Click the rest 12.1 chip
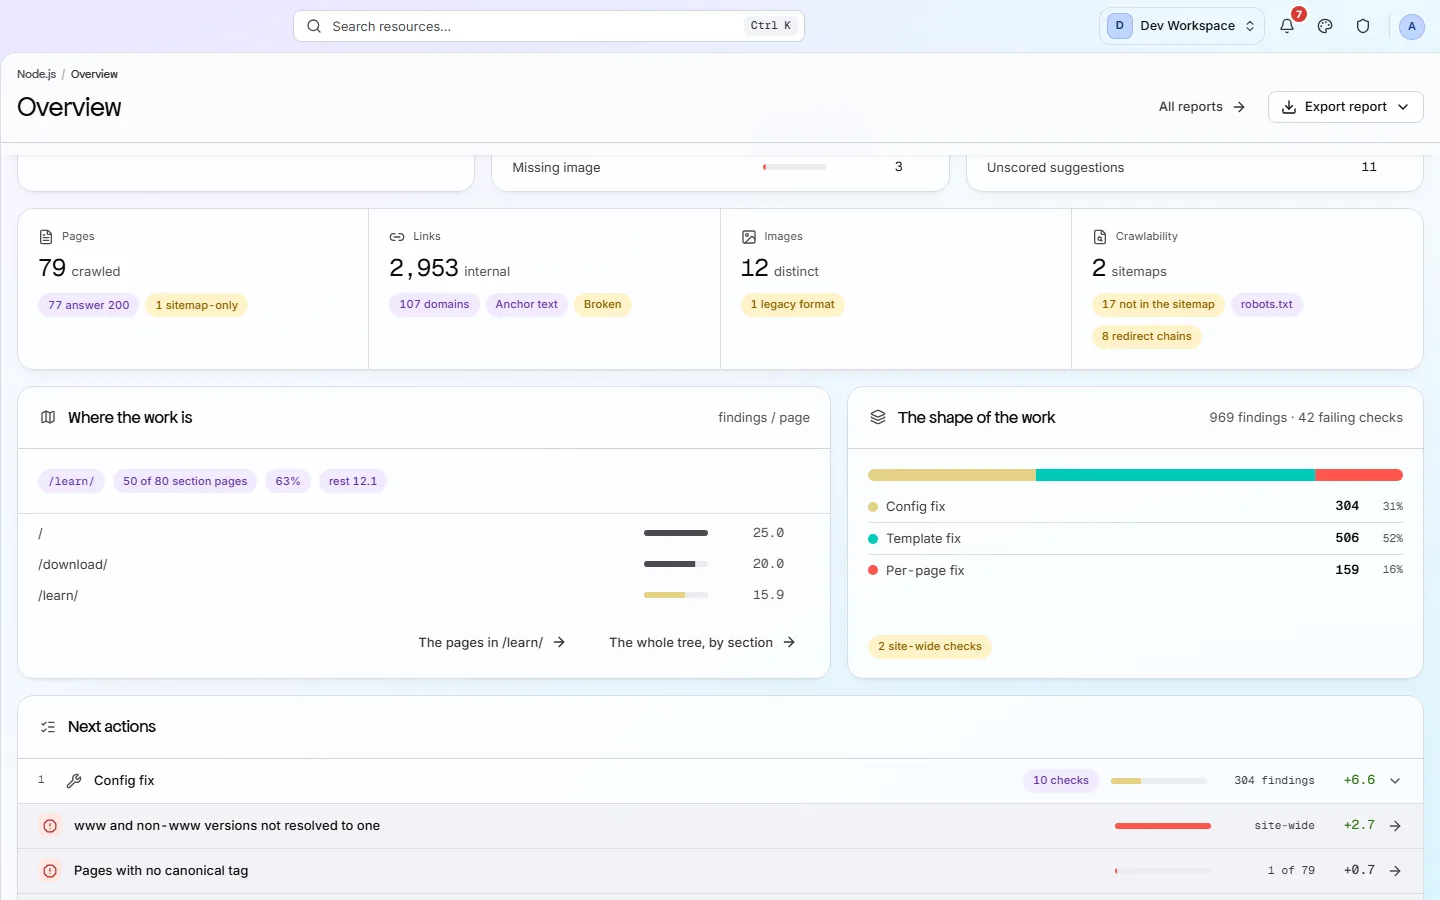 pos(353,482)
